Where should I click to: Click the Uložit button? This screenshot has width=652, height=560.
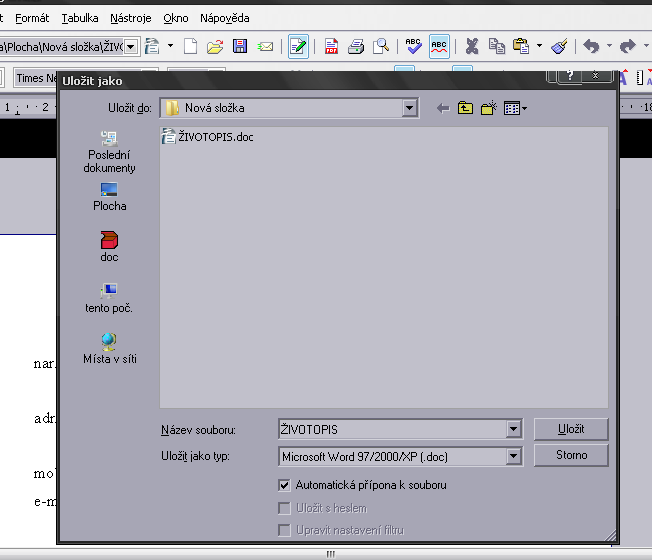[571, 429]
